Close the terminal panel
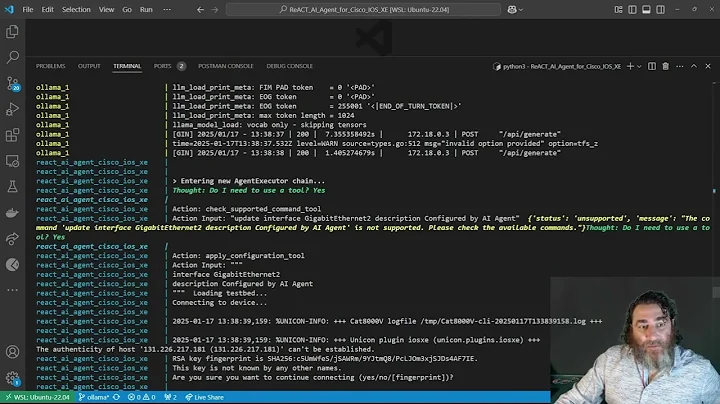The width and height of the screenshot is (720, 404). [708, 66]
